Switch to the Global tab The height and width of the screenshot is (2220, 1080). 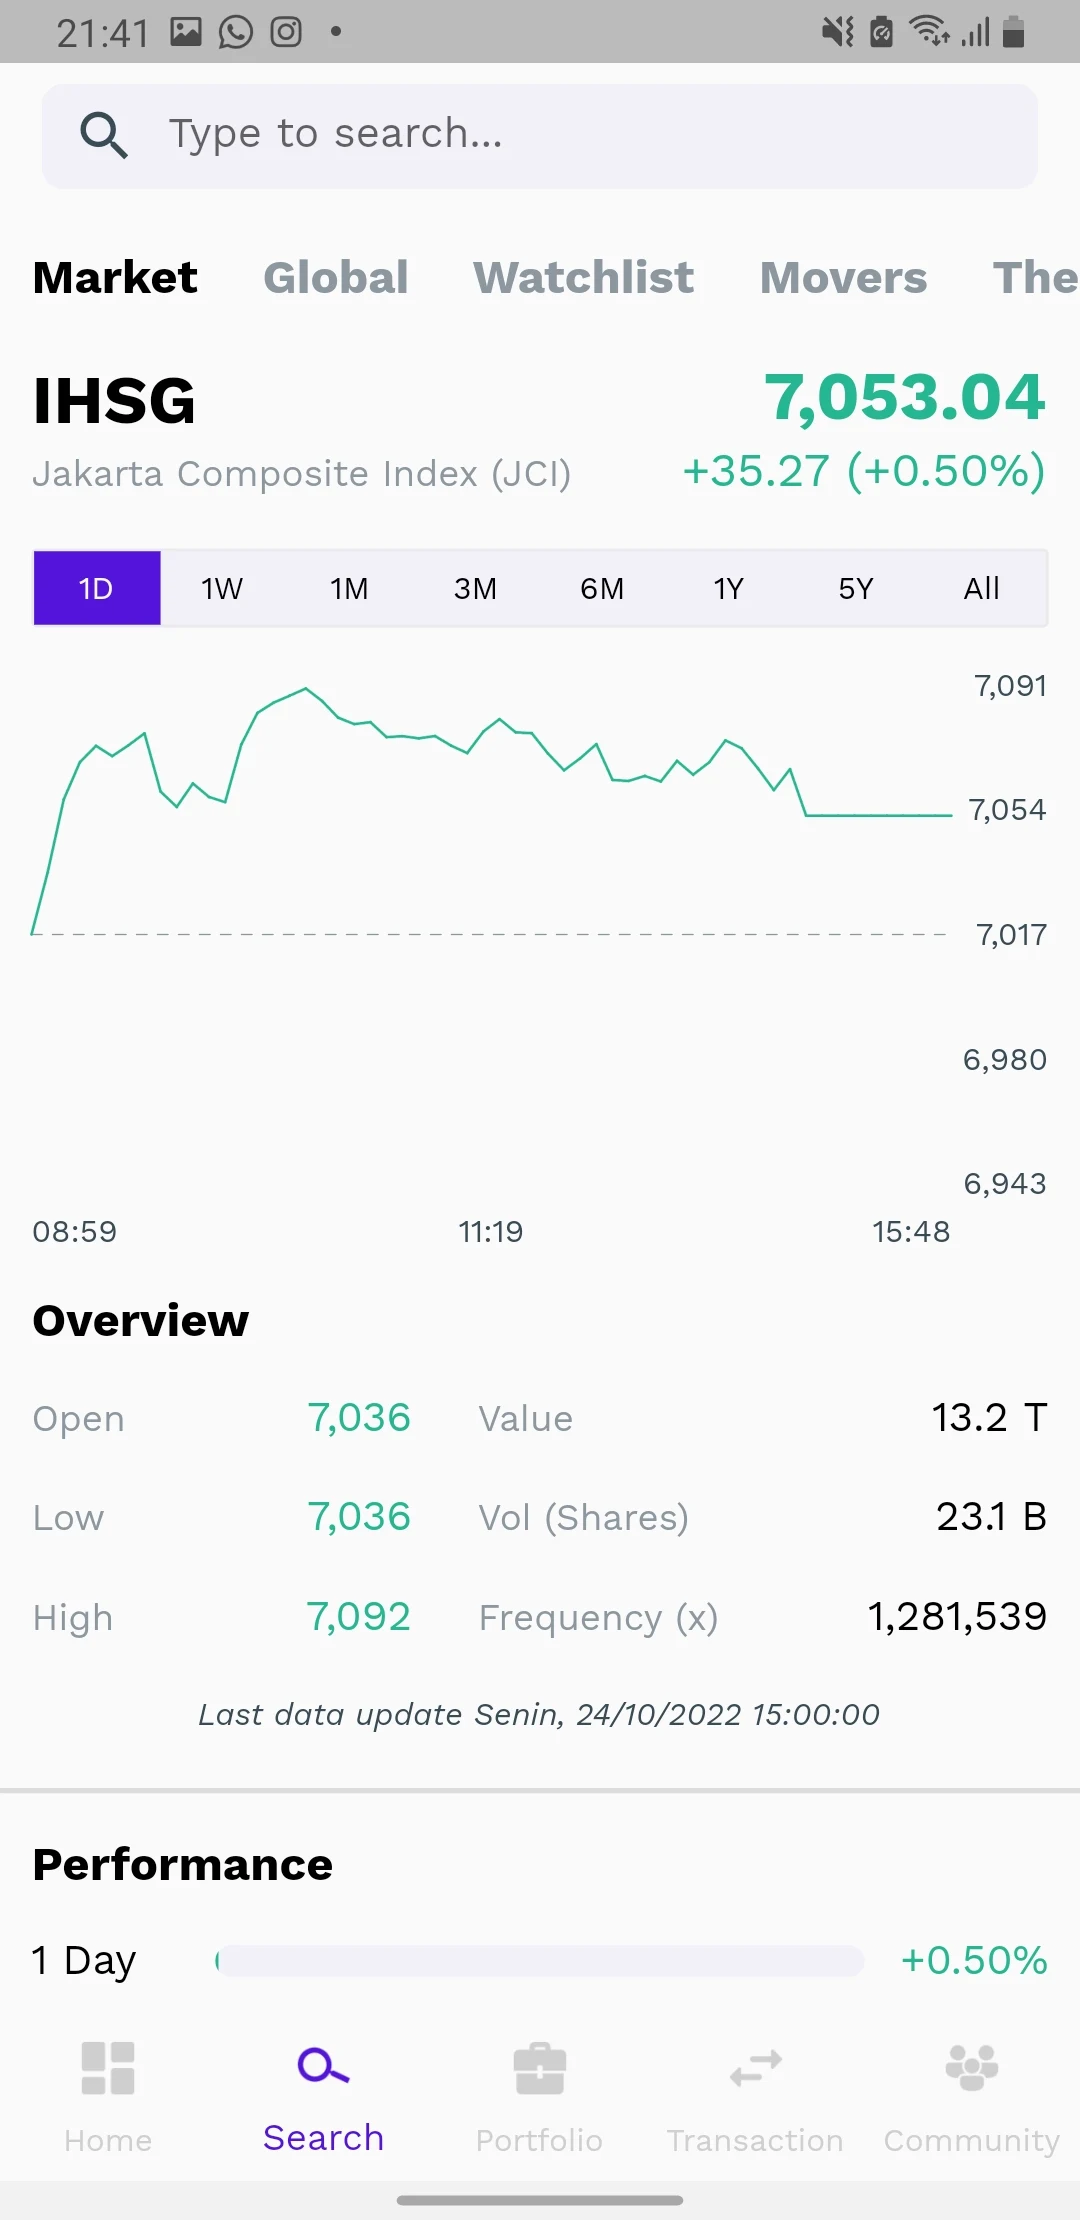336,278
